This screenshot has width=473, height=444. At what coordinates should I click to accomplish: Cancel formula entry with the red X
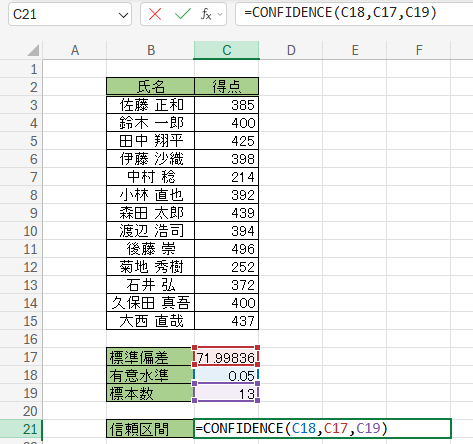coord(155,14)
